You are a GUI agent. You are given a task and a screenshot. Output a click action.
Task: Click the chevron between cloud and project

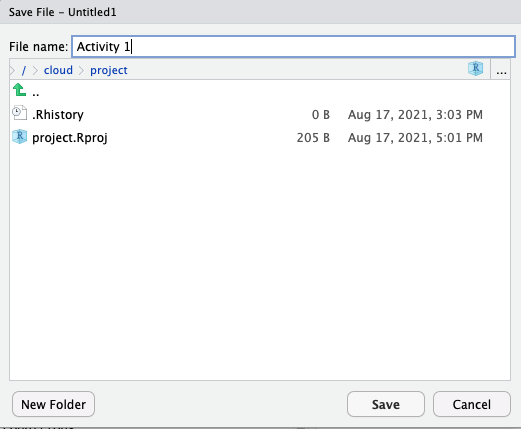(81, 70)
